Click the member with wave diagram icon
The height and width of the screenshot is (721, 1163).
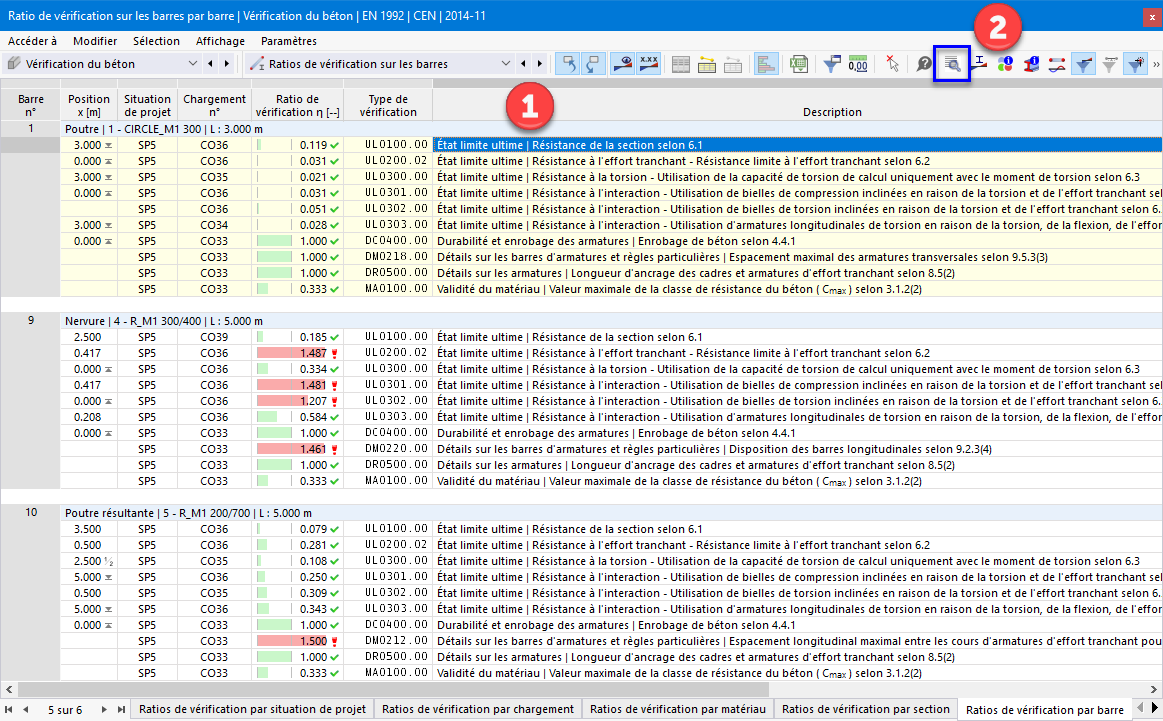[x=1057, y=65]
